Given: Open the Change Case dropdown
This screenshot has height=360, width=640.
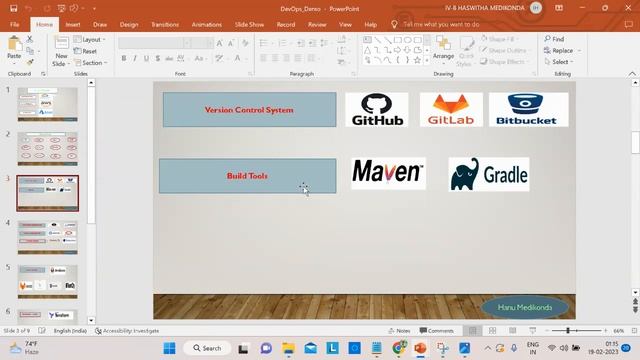Looking at the screenshot, I should (x=200, y=58).
